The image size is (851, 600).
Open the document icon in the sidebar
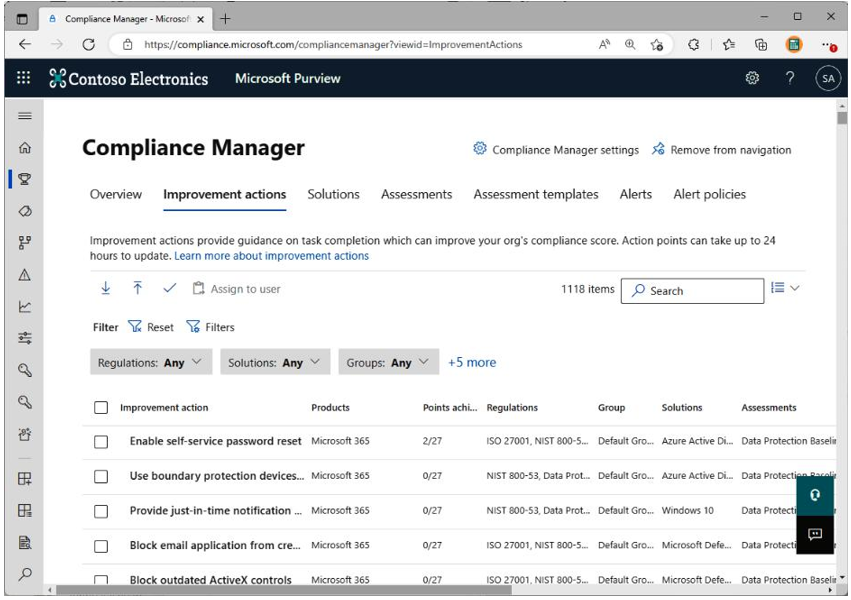(24, 542)
